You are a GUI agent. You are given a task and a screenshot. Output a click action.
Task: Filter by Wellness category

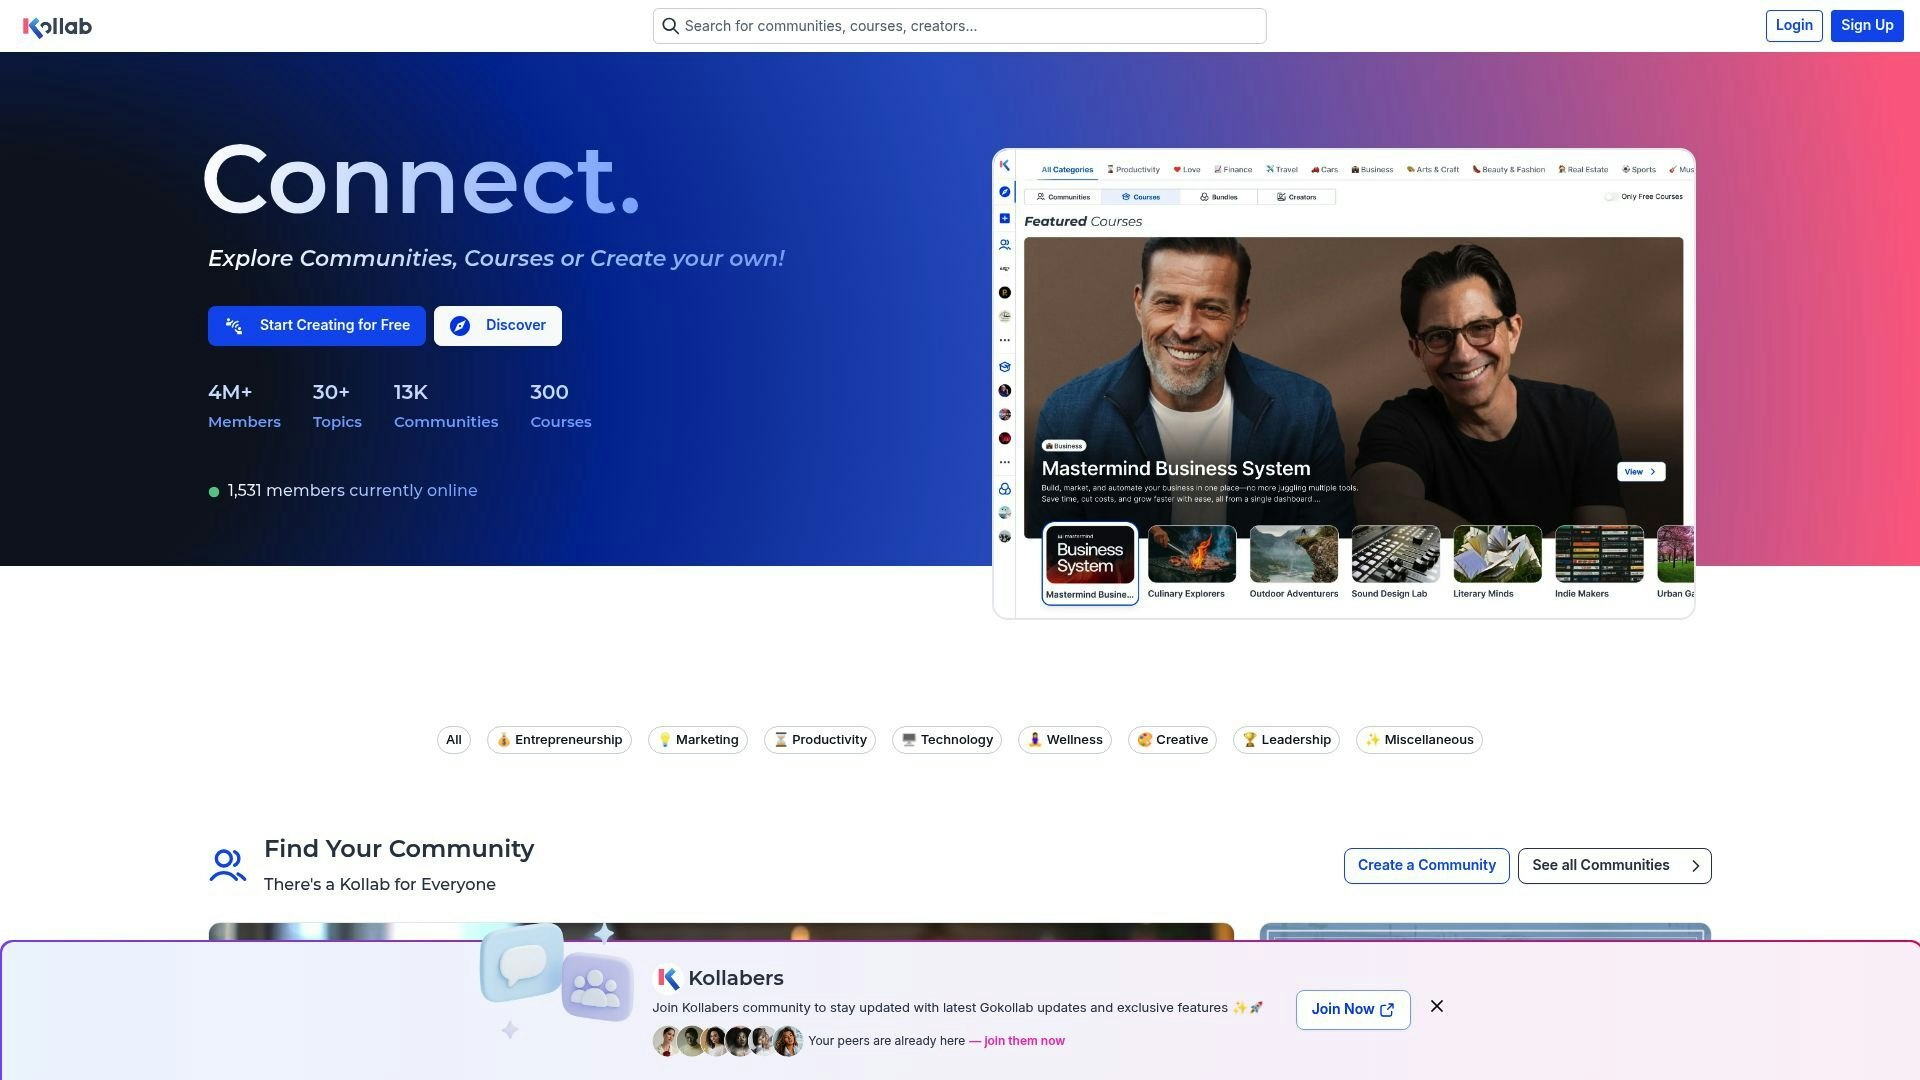click(1064, 740)
